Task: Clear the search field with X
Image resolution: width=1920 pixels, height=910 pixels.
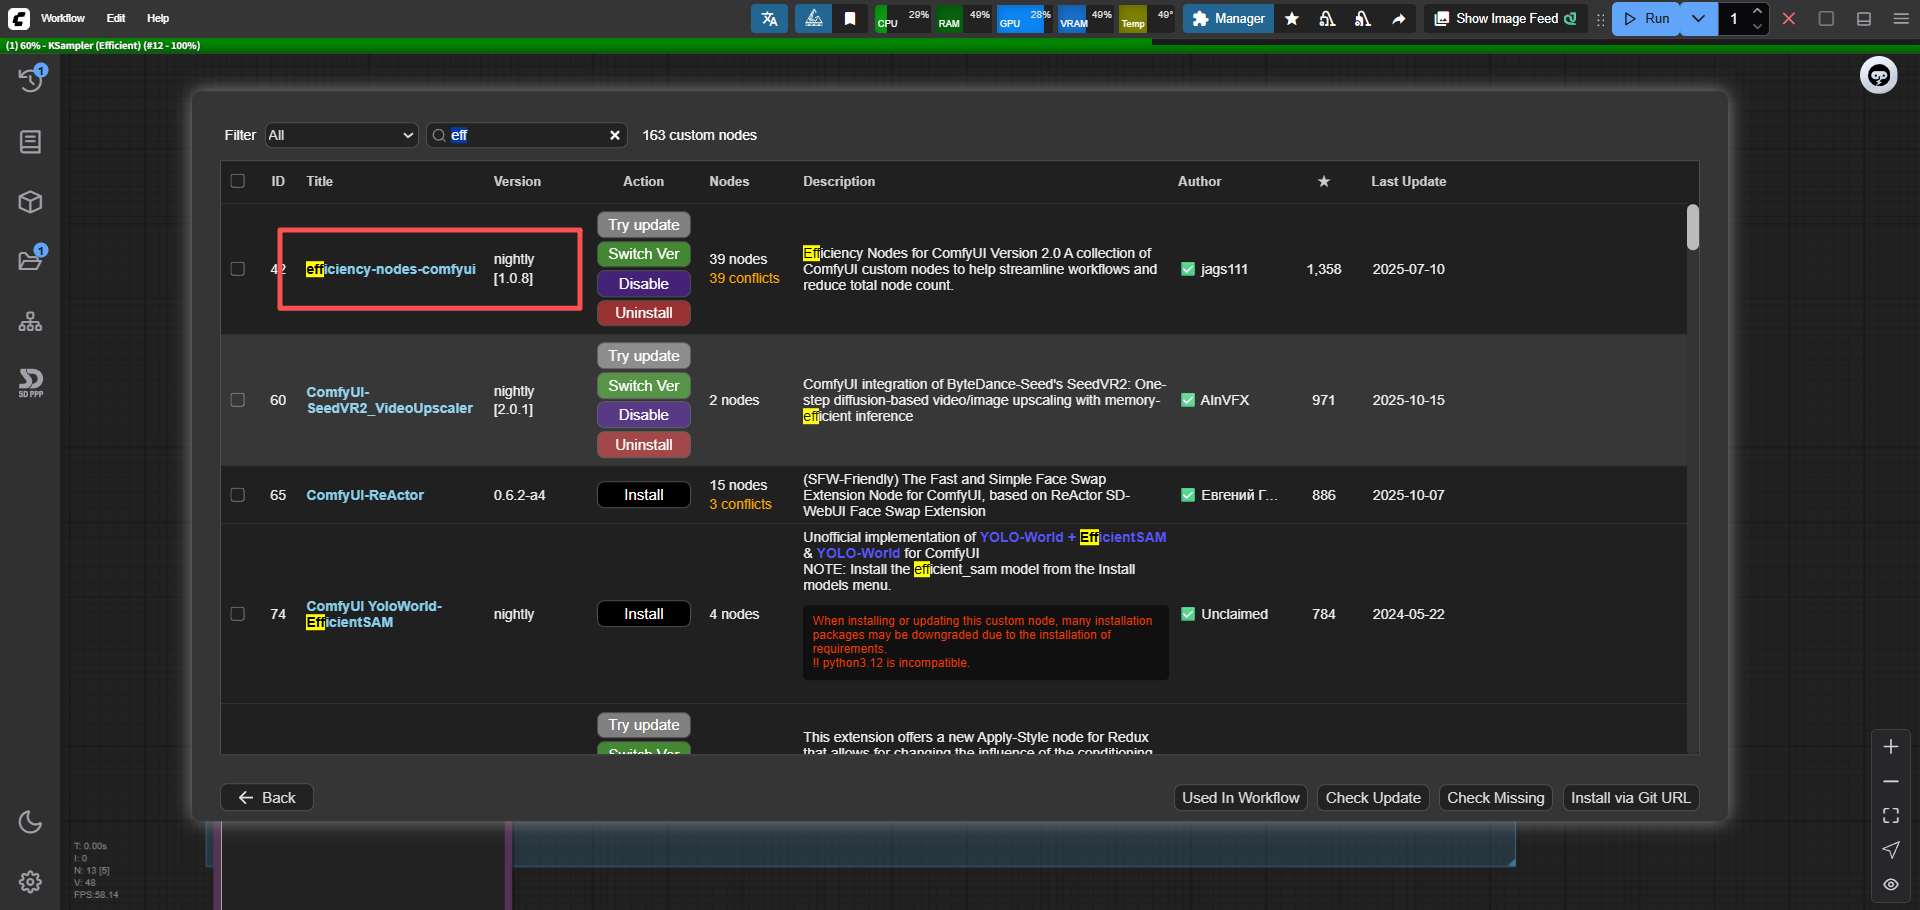Action: coord(615,135)
